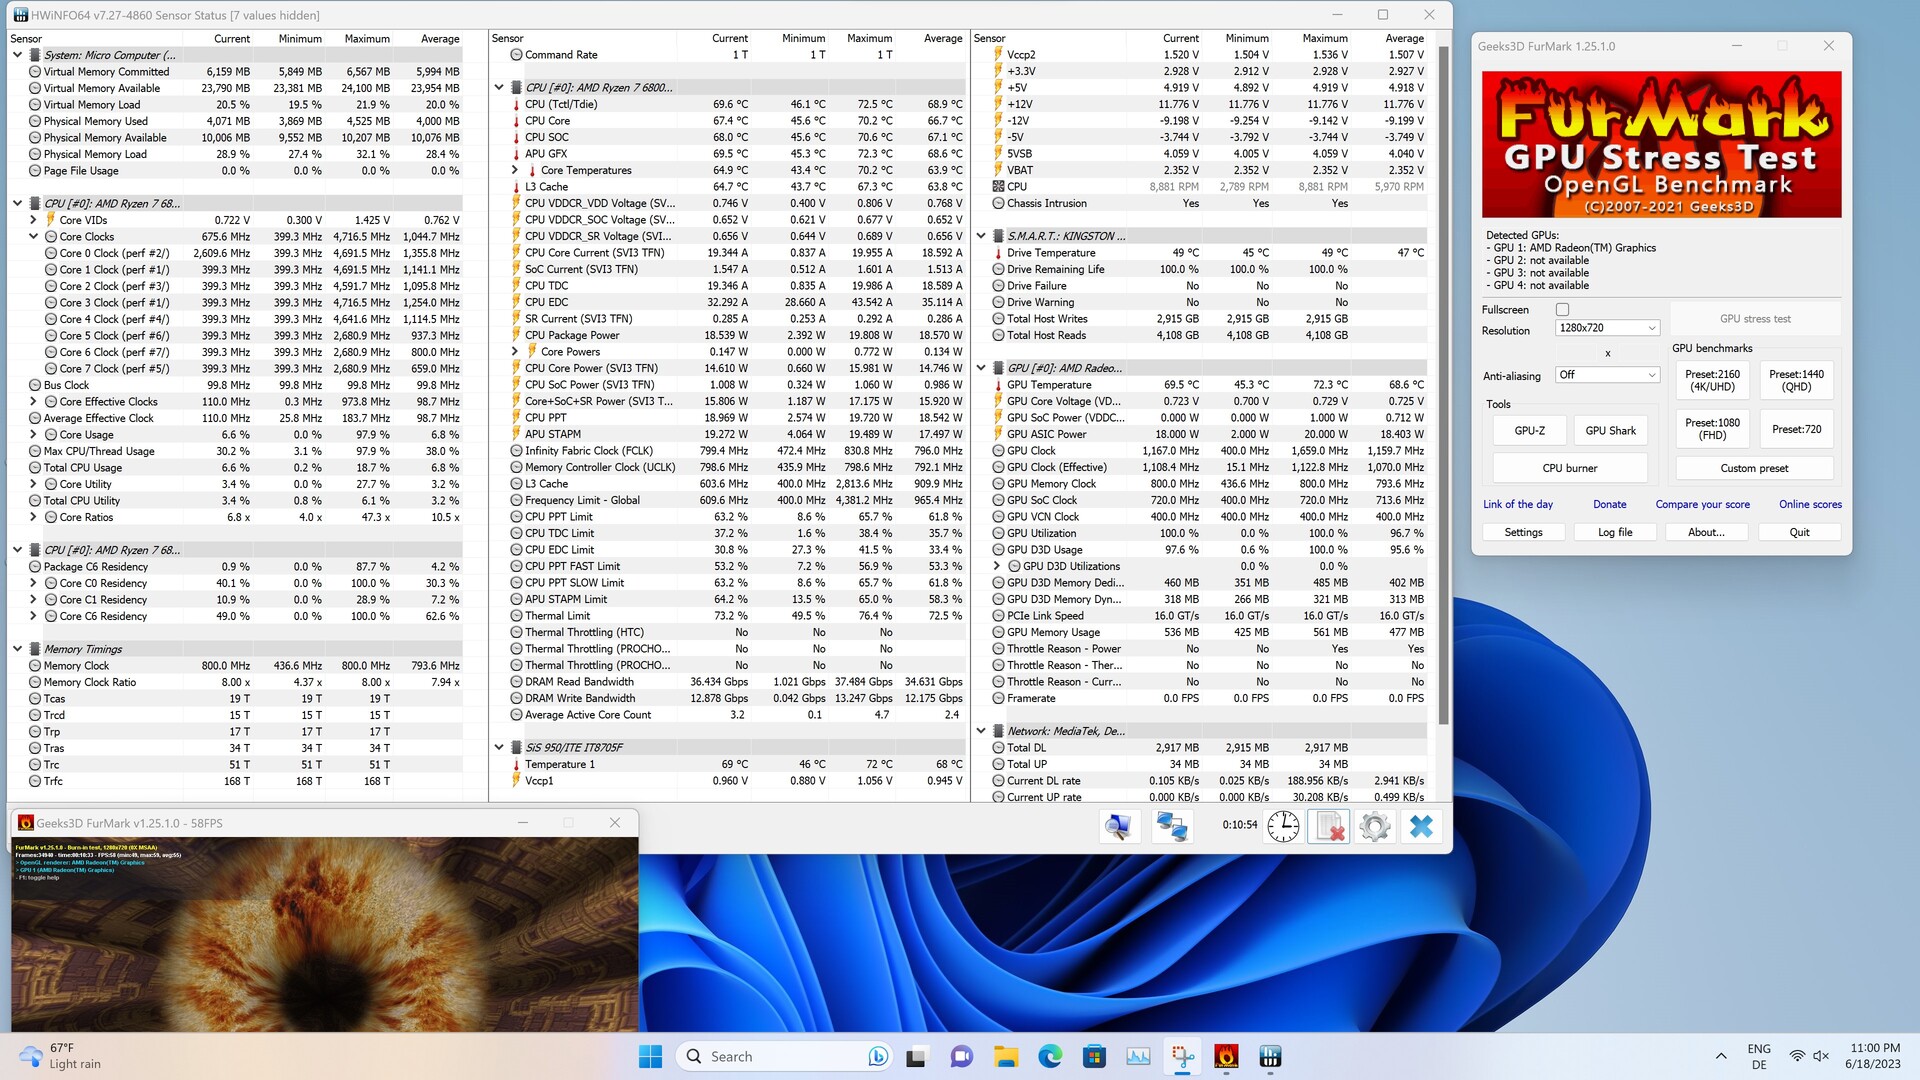The image size is (1920, 1080).
Task: Enable the Fullscreen checkbox in FurMark
Action: point(1562,310)
